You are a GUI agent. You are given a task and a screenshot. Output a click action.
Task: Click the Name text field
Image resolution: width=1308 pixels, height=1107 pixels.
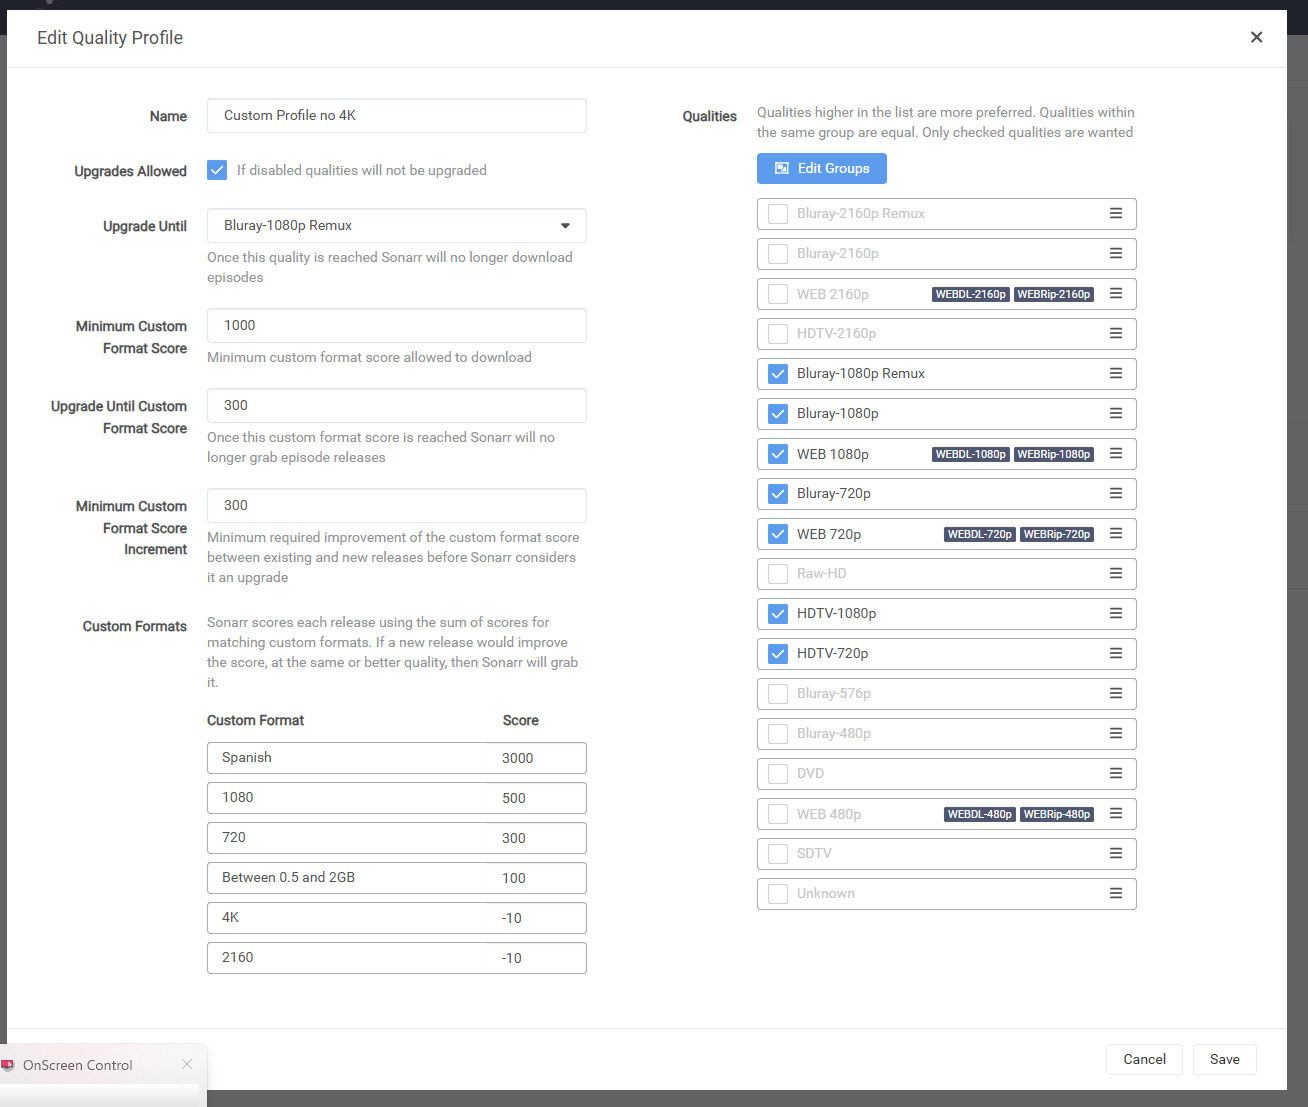(396, 115)
